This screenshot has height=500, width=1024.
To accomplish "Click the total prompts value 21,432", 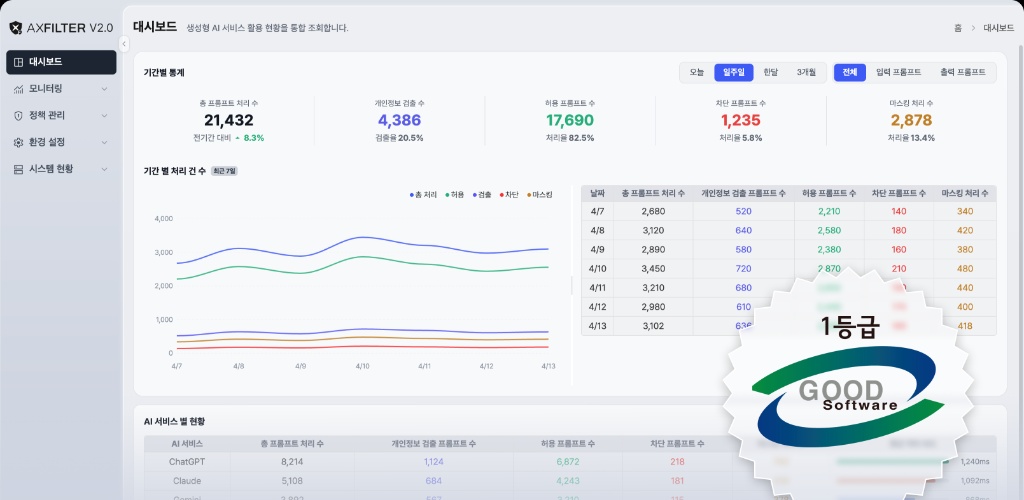I will (x=229, y=120).
